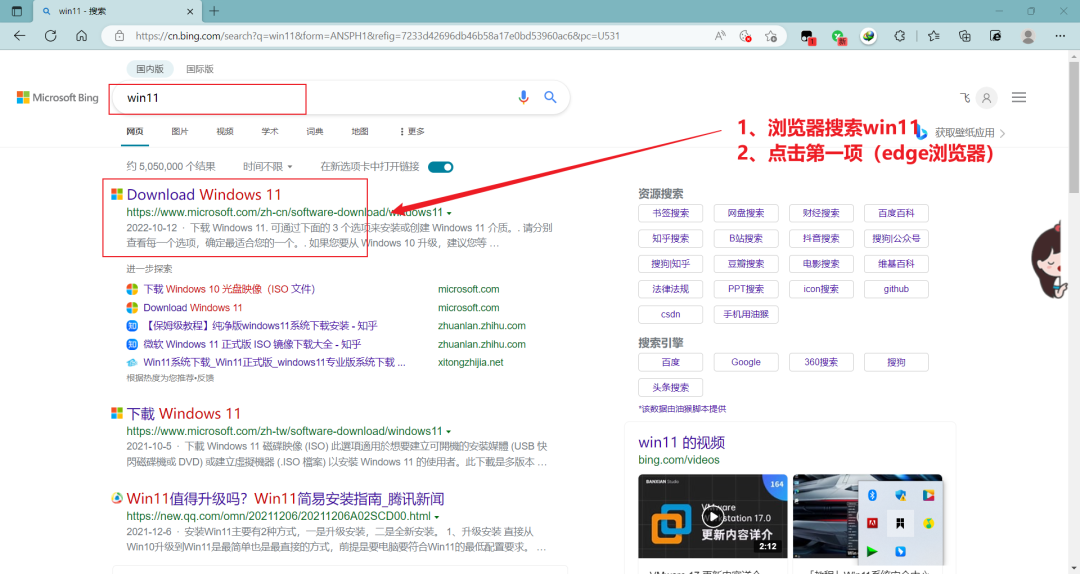Add page to favorites star icon
Screen dimensions: 1080x574
tap(771, 36)
